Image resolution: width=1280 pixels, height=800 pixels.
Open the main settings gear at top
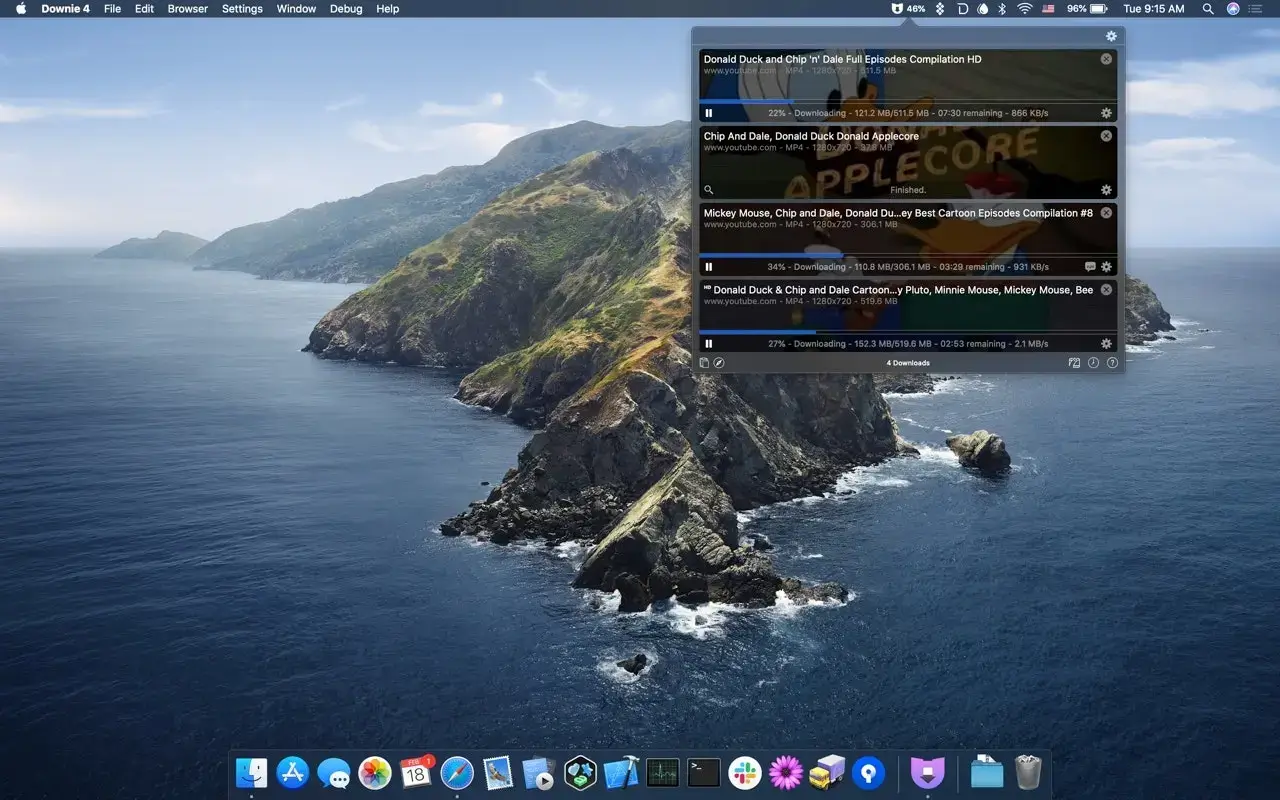[x=1111, y=35]
